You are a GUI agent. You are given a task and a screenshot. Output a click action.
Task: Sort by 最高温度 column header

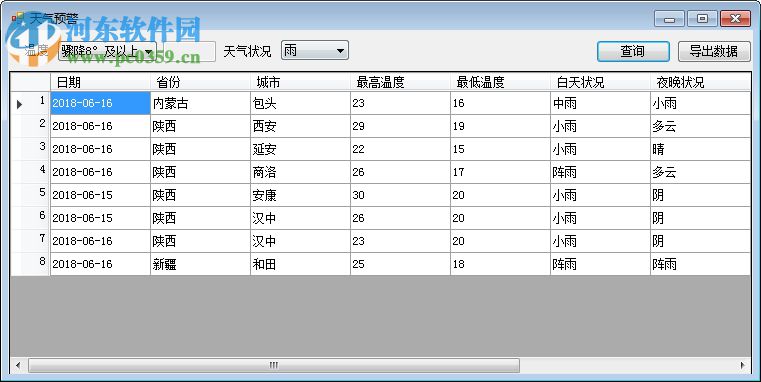click(x=400, y=82)
